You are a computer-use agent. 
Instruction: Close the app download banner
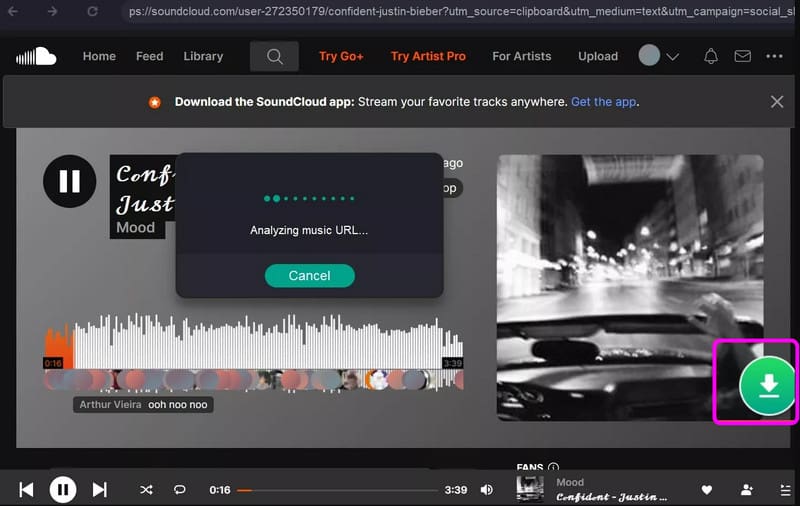pos(777,102)
